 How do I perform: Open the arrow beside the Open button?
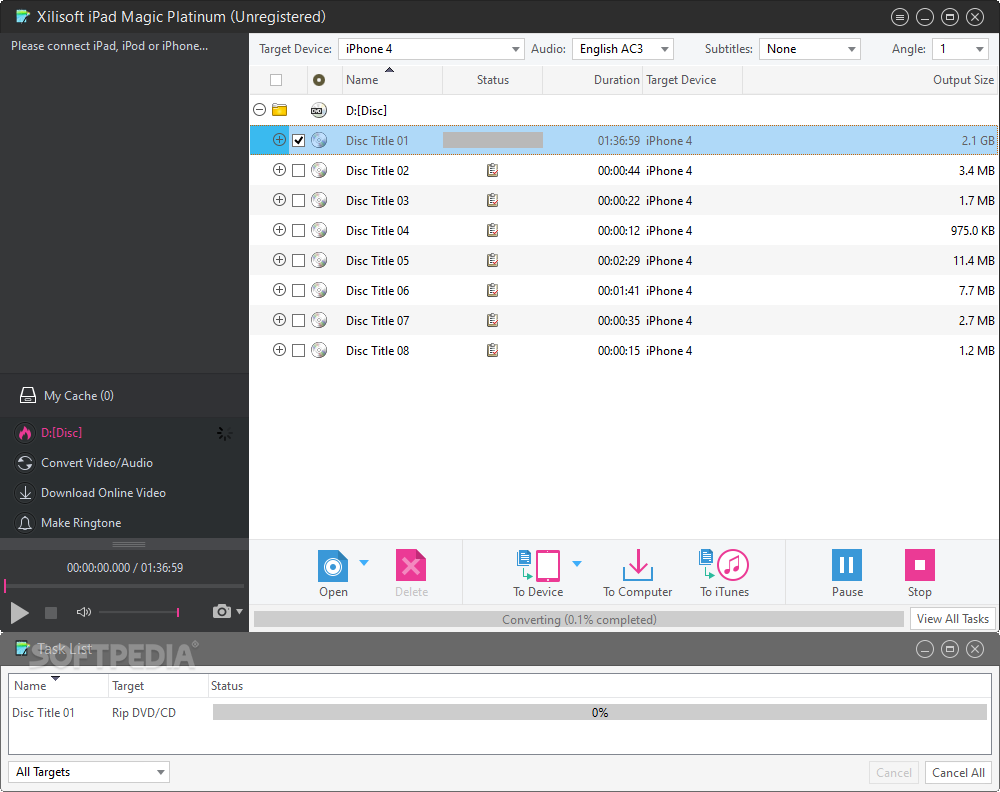click(x=364, y=563)
